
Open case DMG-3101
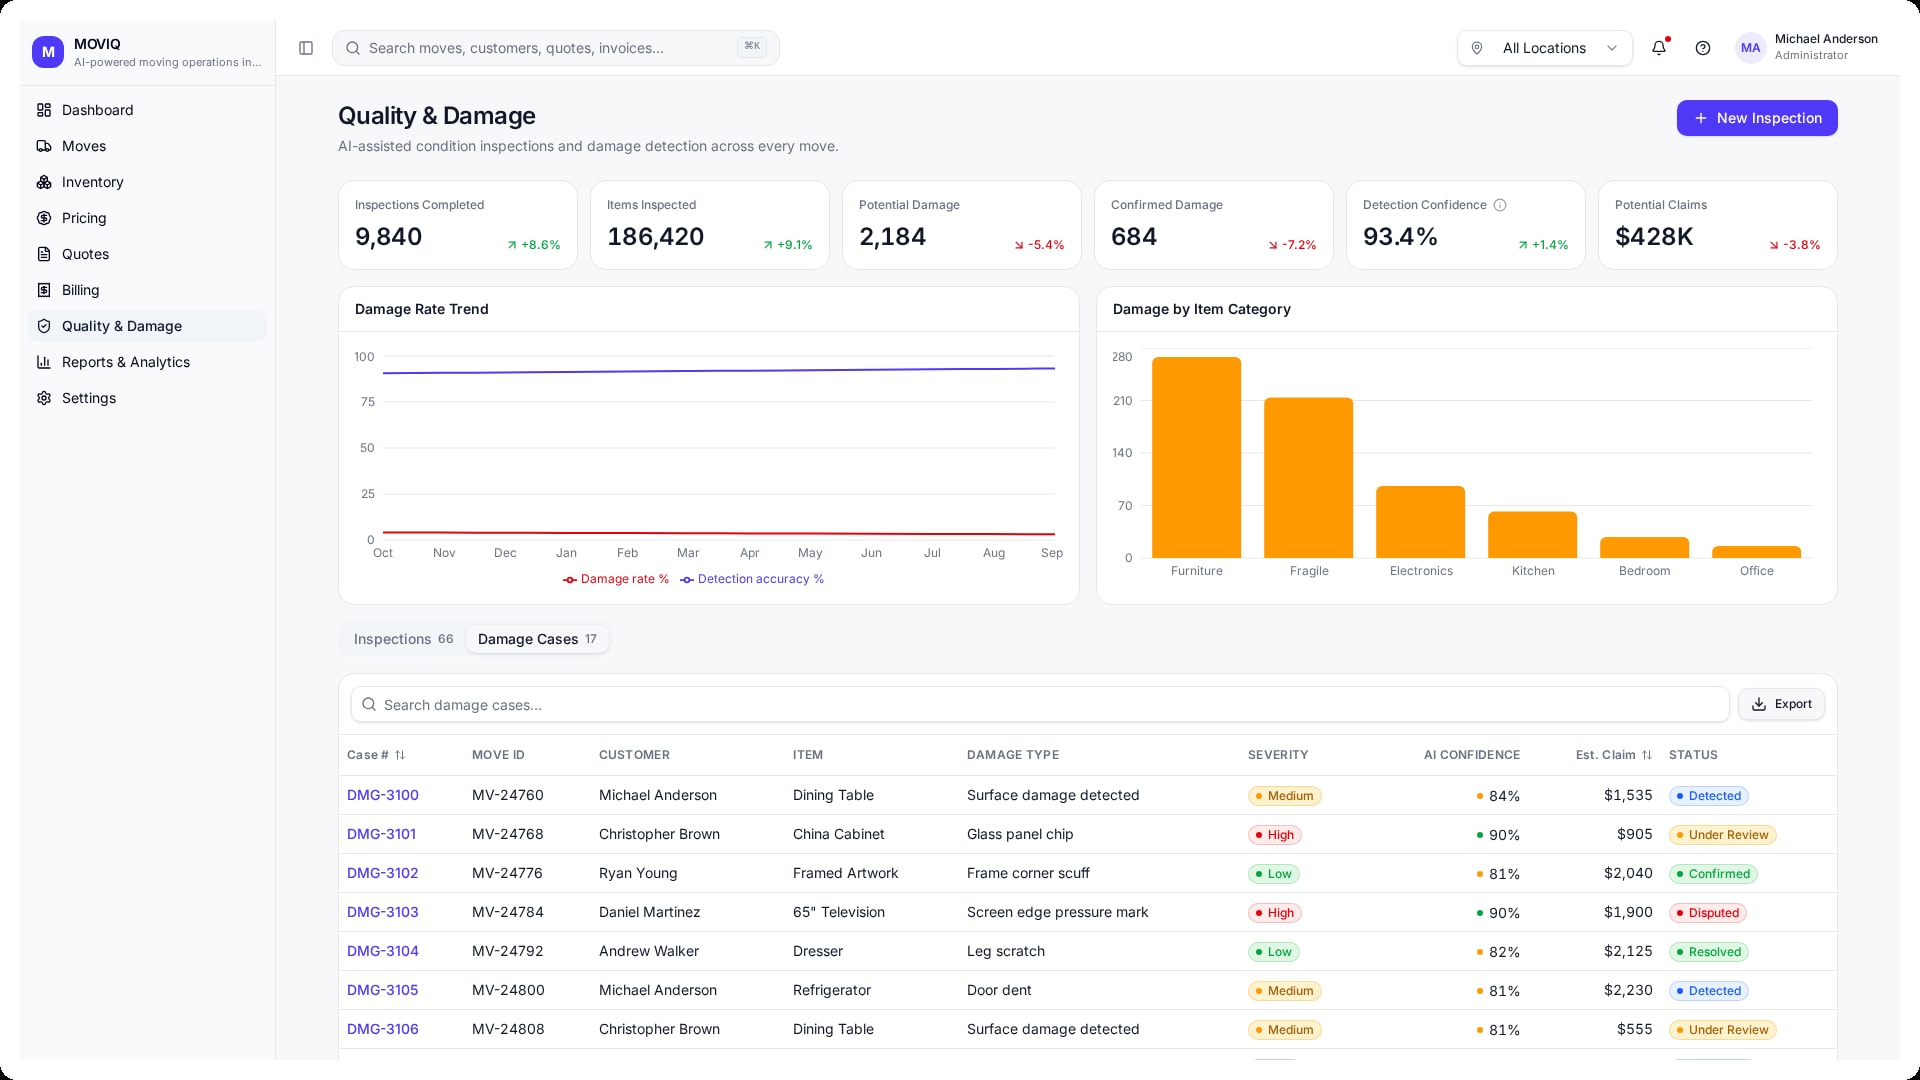click(381, 834)
